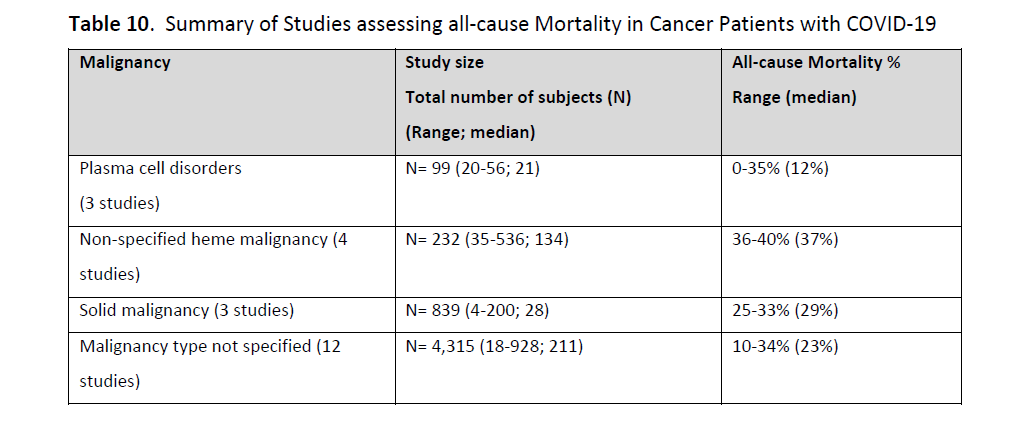This screenshot has height=429, width=1033.
Task: Select the Non-specified heme malignancy row label
Action: 212,238
